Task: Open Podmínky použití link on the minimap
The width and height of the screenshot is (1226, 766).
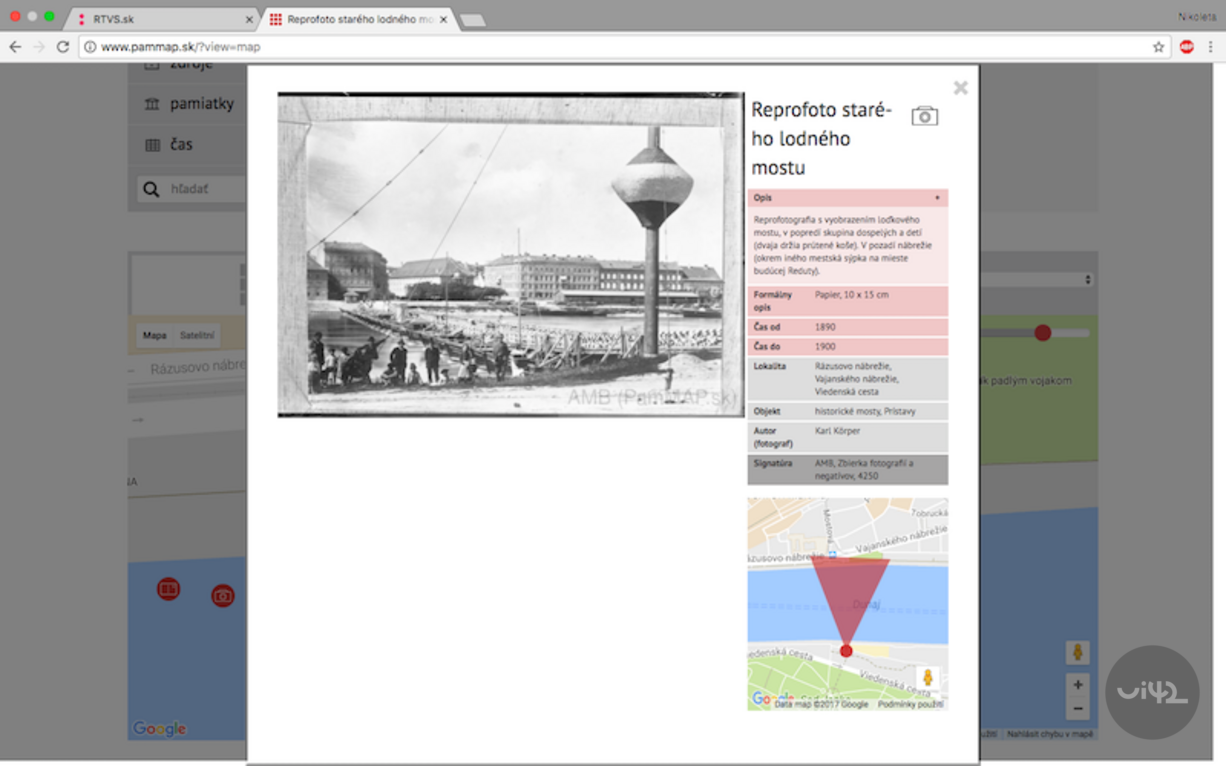Action: [x=910, y=704]
